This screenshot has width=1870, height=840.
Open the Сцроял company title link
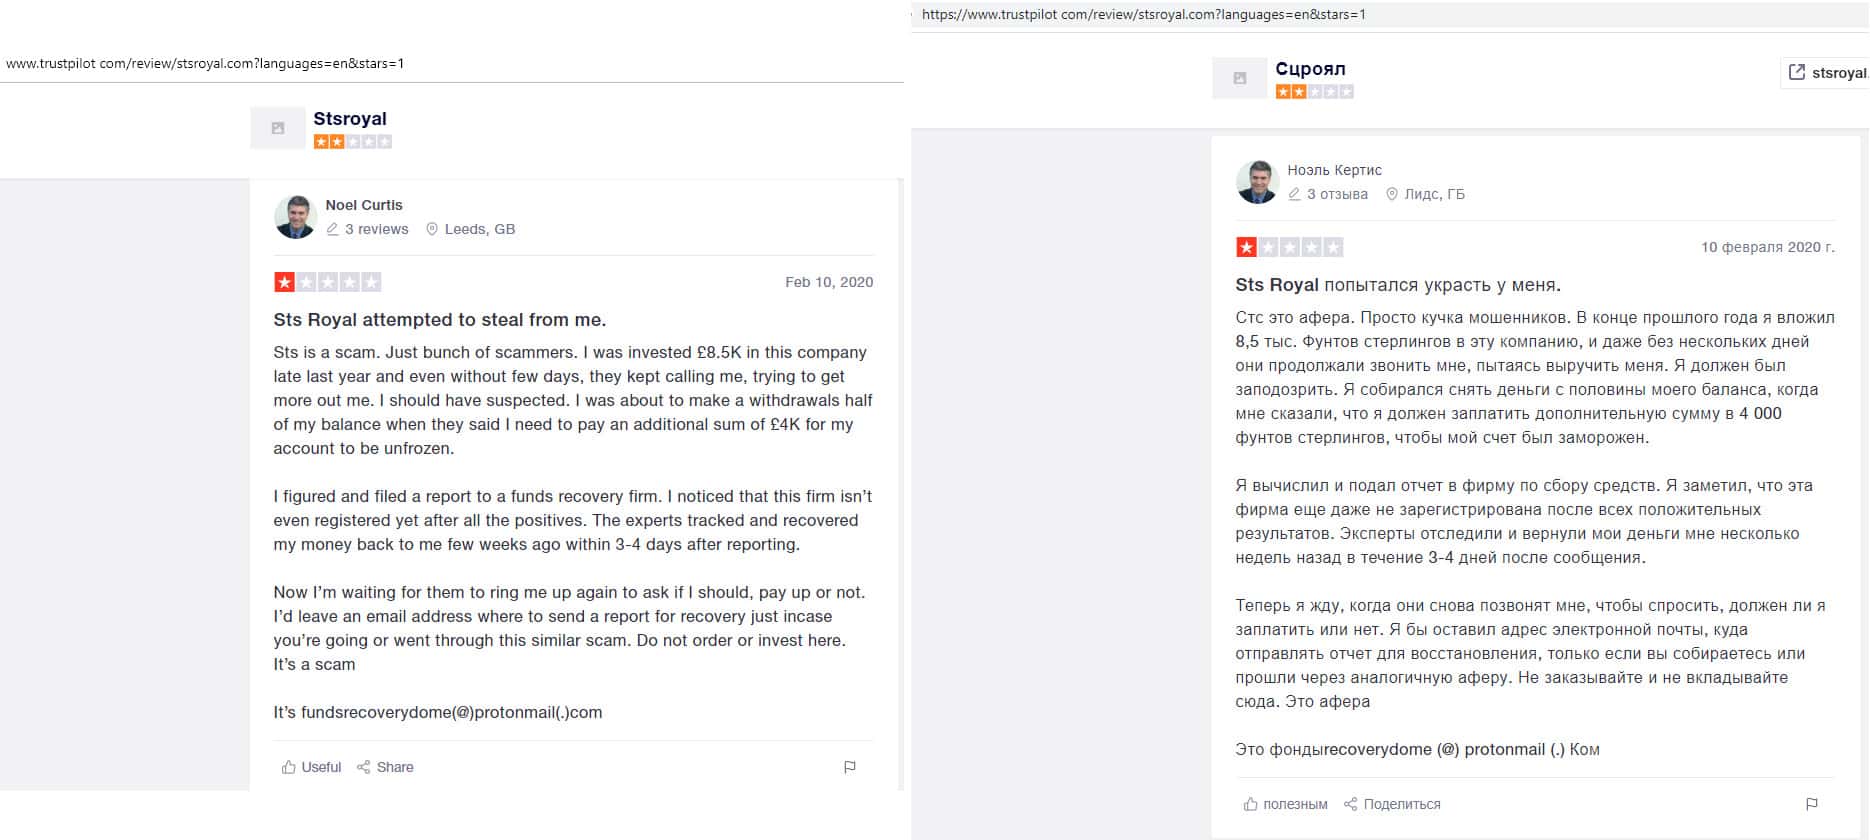(1310, 69)
